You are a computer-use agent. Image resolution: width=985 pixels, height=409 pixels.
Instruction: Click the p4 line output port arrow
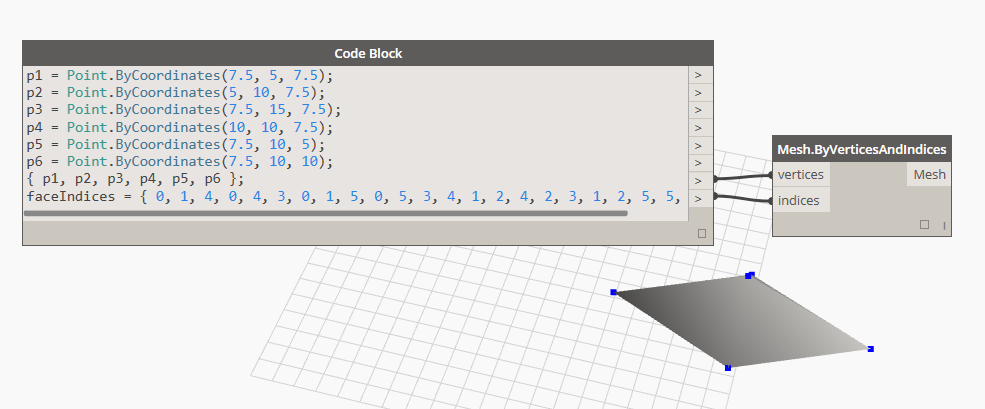coord(700,128)
